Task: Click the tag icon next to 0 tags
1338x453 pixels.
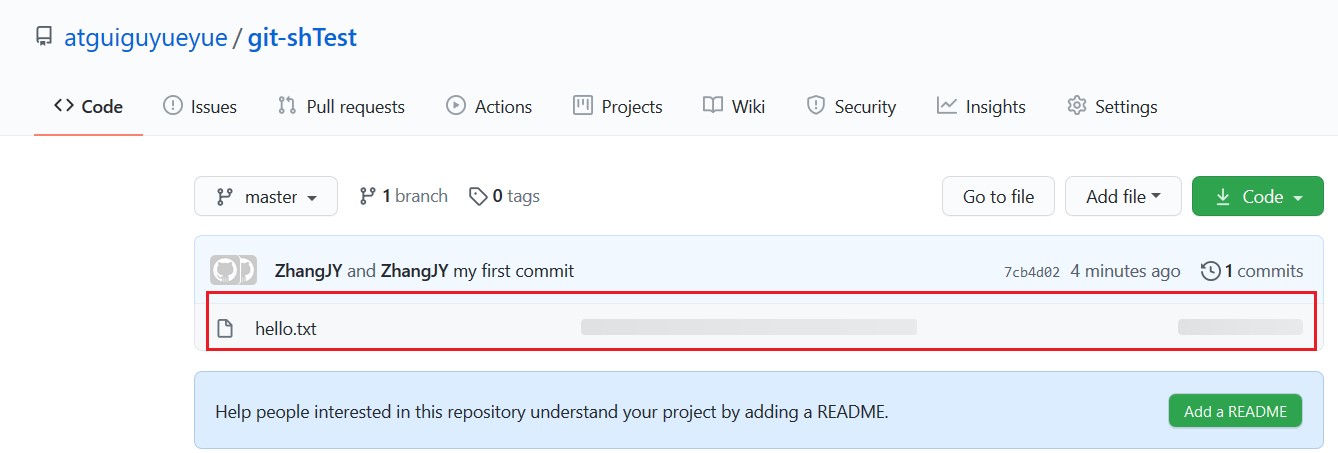Action: click(479, 196)
